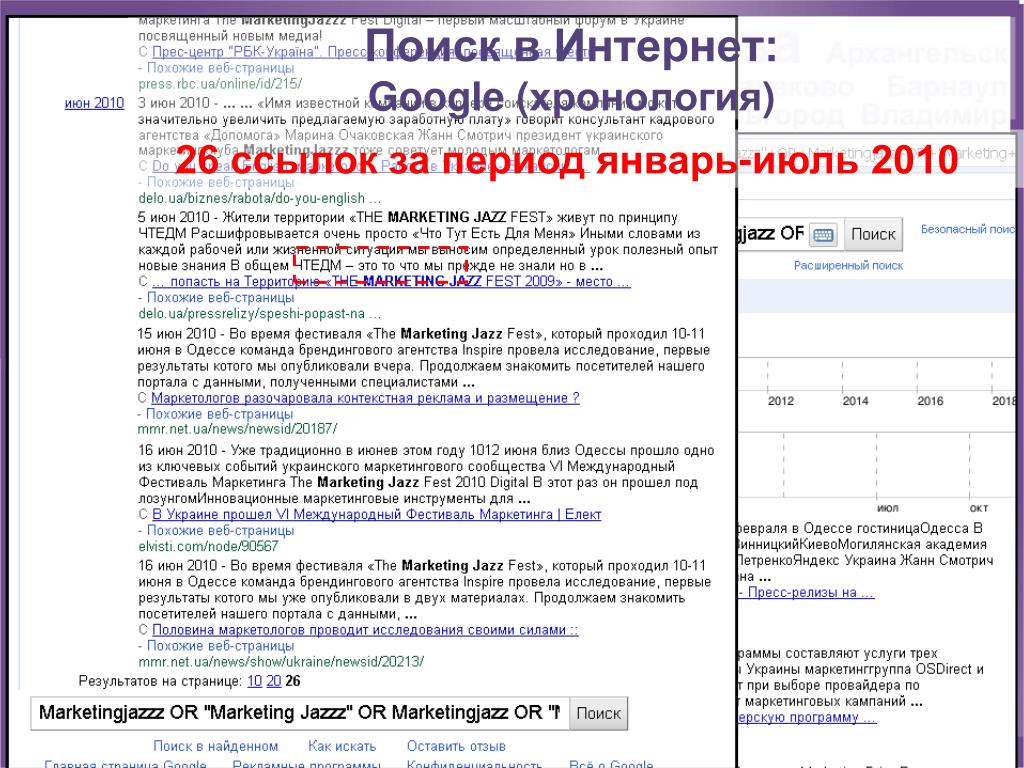The width and height of the screenshot is (1024, 768).
Task: Open the В Украине прошел VI Международный Фестиваль link
Action: click(x=376, y=515)
